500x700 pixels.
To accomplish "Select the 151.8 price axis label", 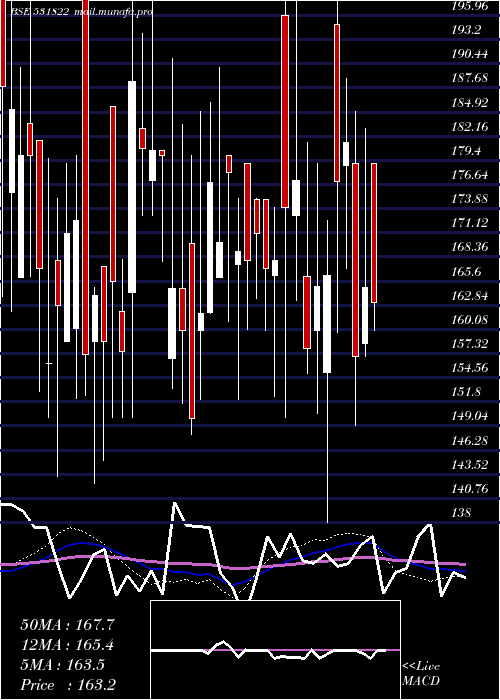I will pos(467,392).
